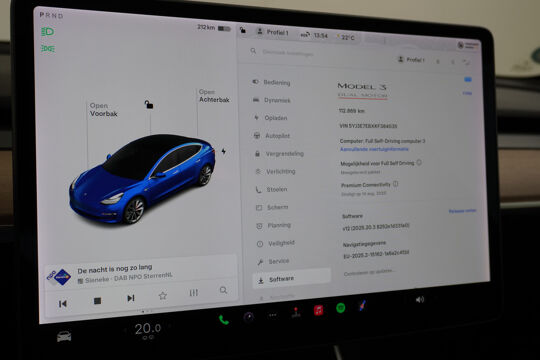
Task: Expand the Profiel 1 selector in settings
Action: click(411, 60)
